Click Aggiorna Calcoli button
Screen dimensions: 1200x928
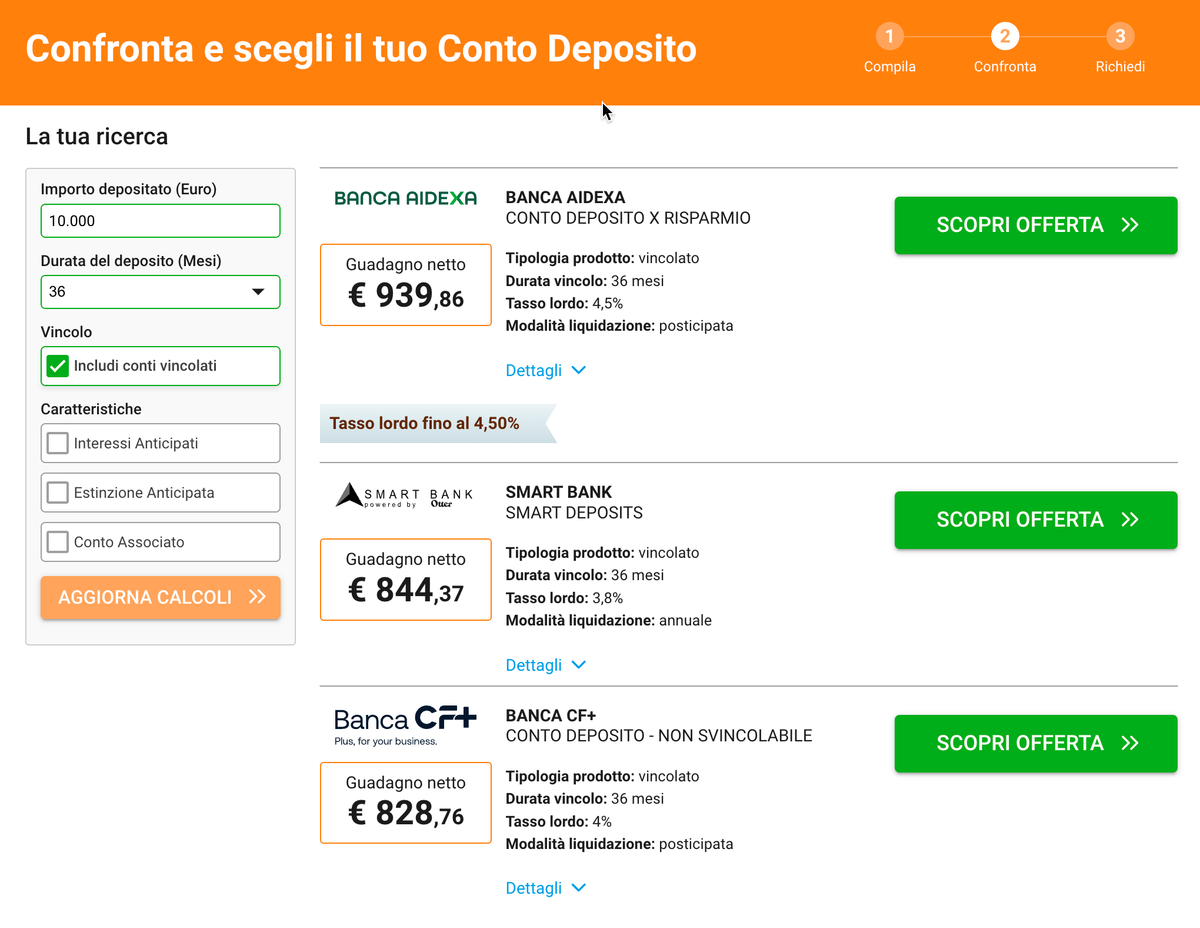(161, 597)
